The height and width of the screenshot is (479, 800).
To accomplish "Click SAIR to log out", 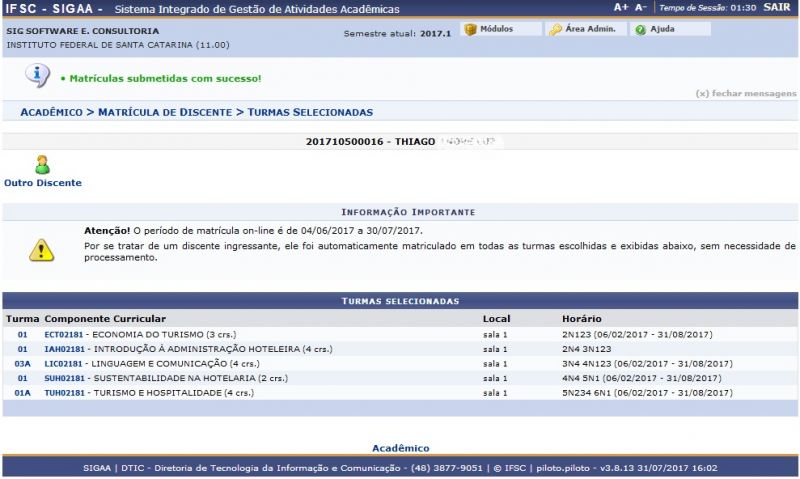I will pyautogui.click(x=776, y=7).
